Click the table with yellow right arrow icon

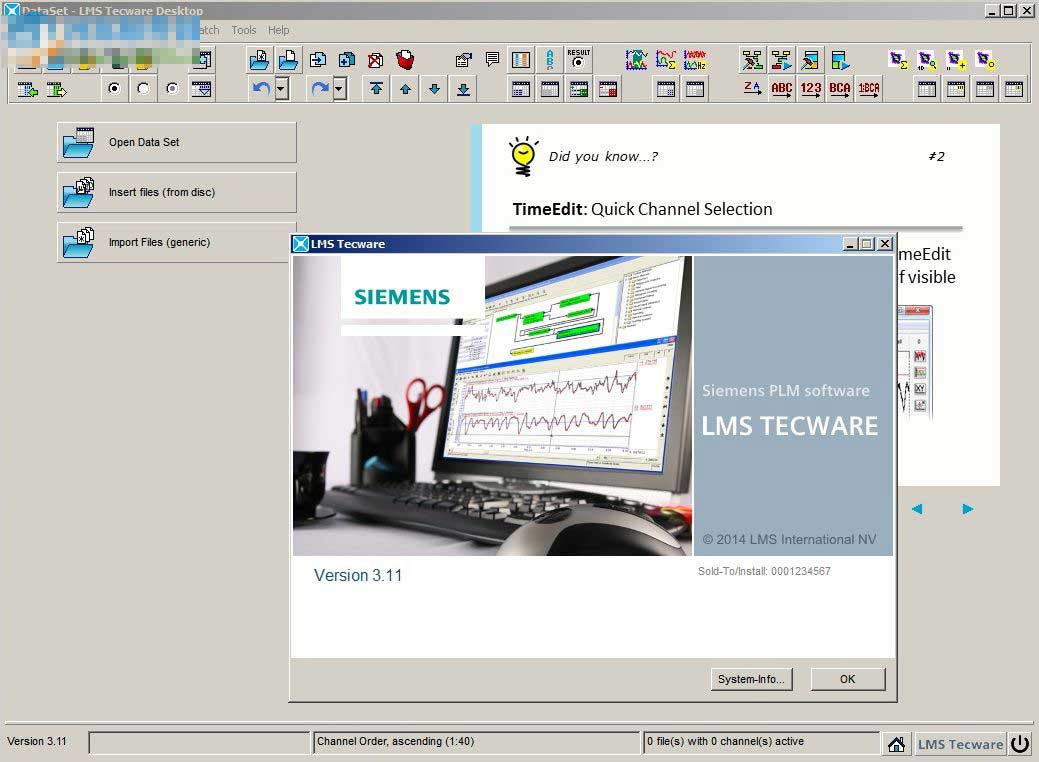[56, 89]
